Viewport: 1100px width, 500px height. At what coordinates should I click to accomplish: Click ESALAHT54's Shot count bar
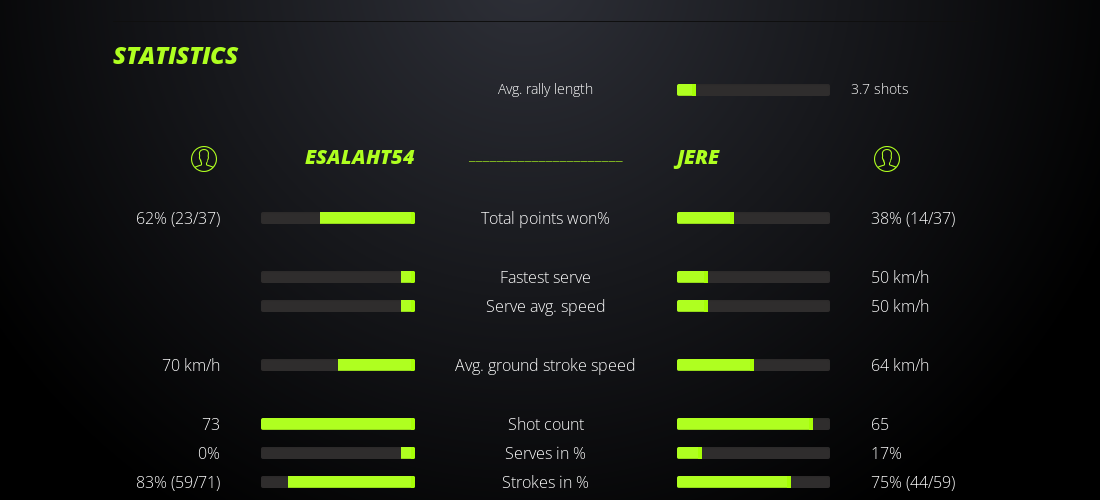338,424
